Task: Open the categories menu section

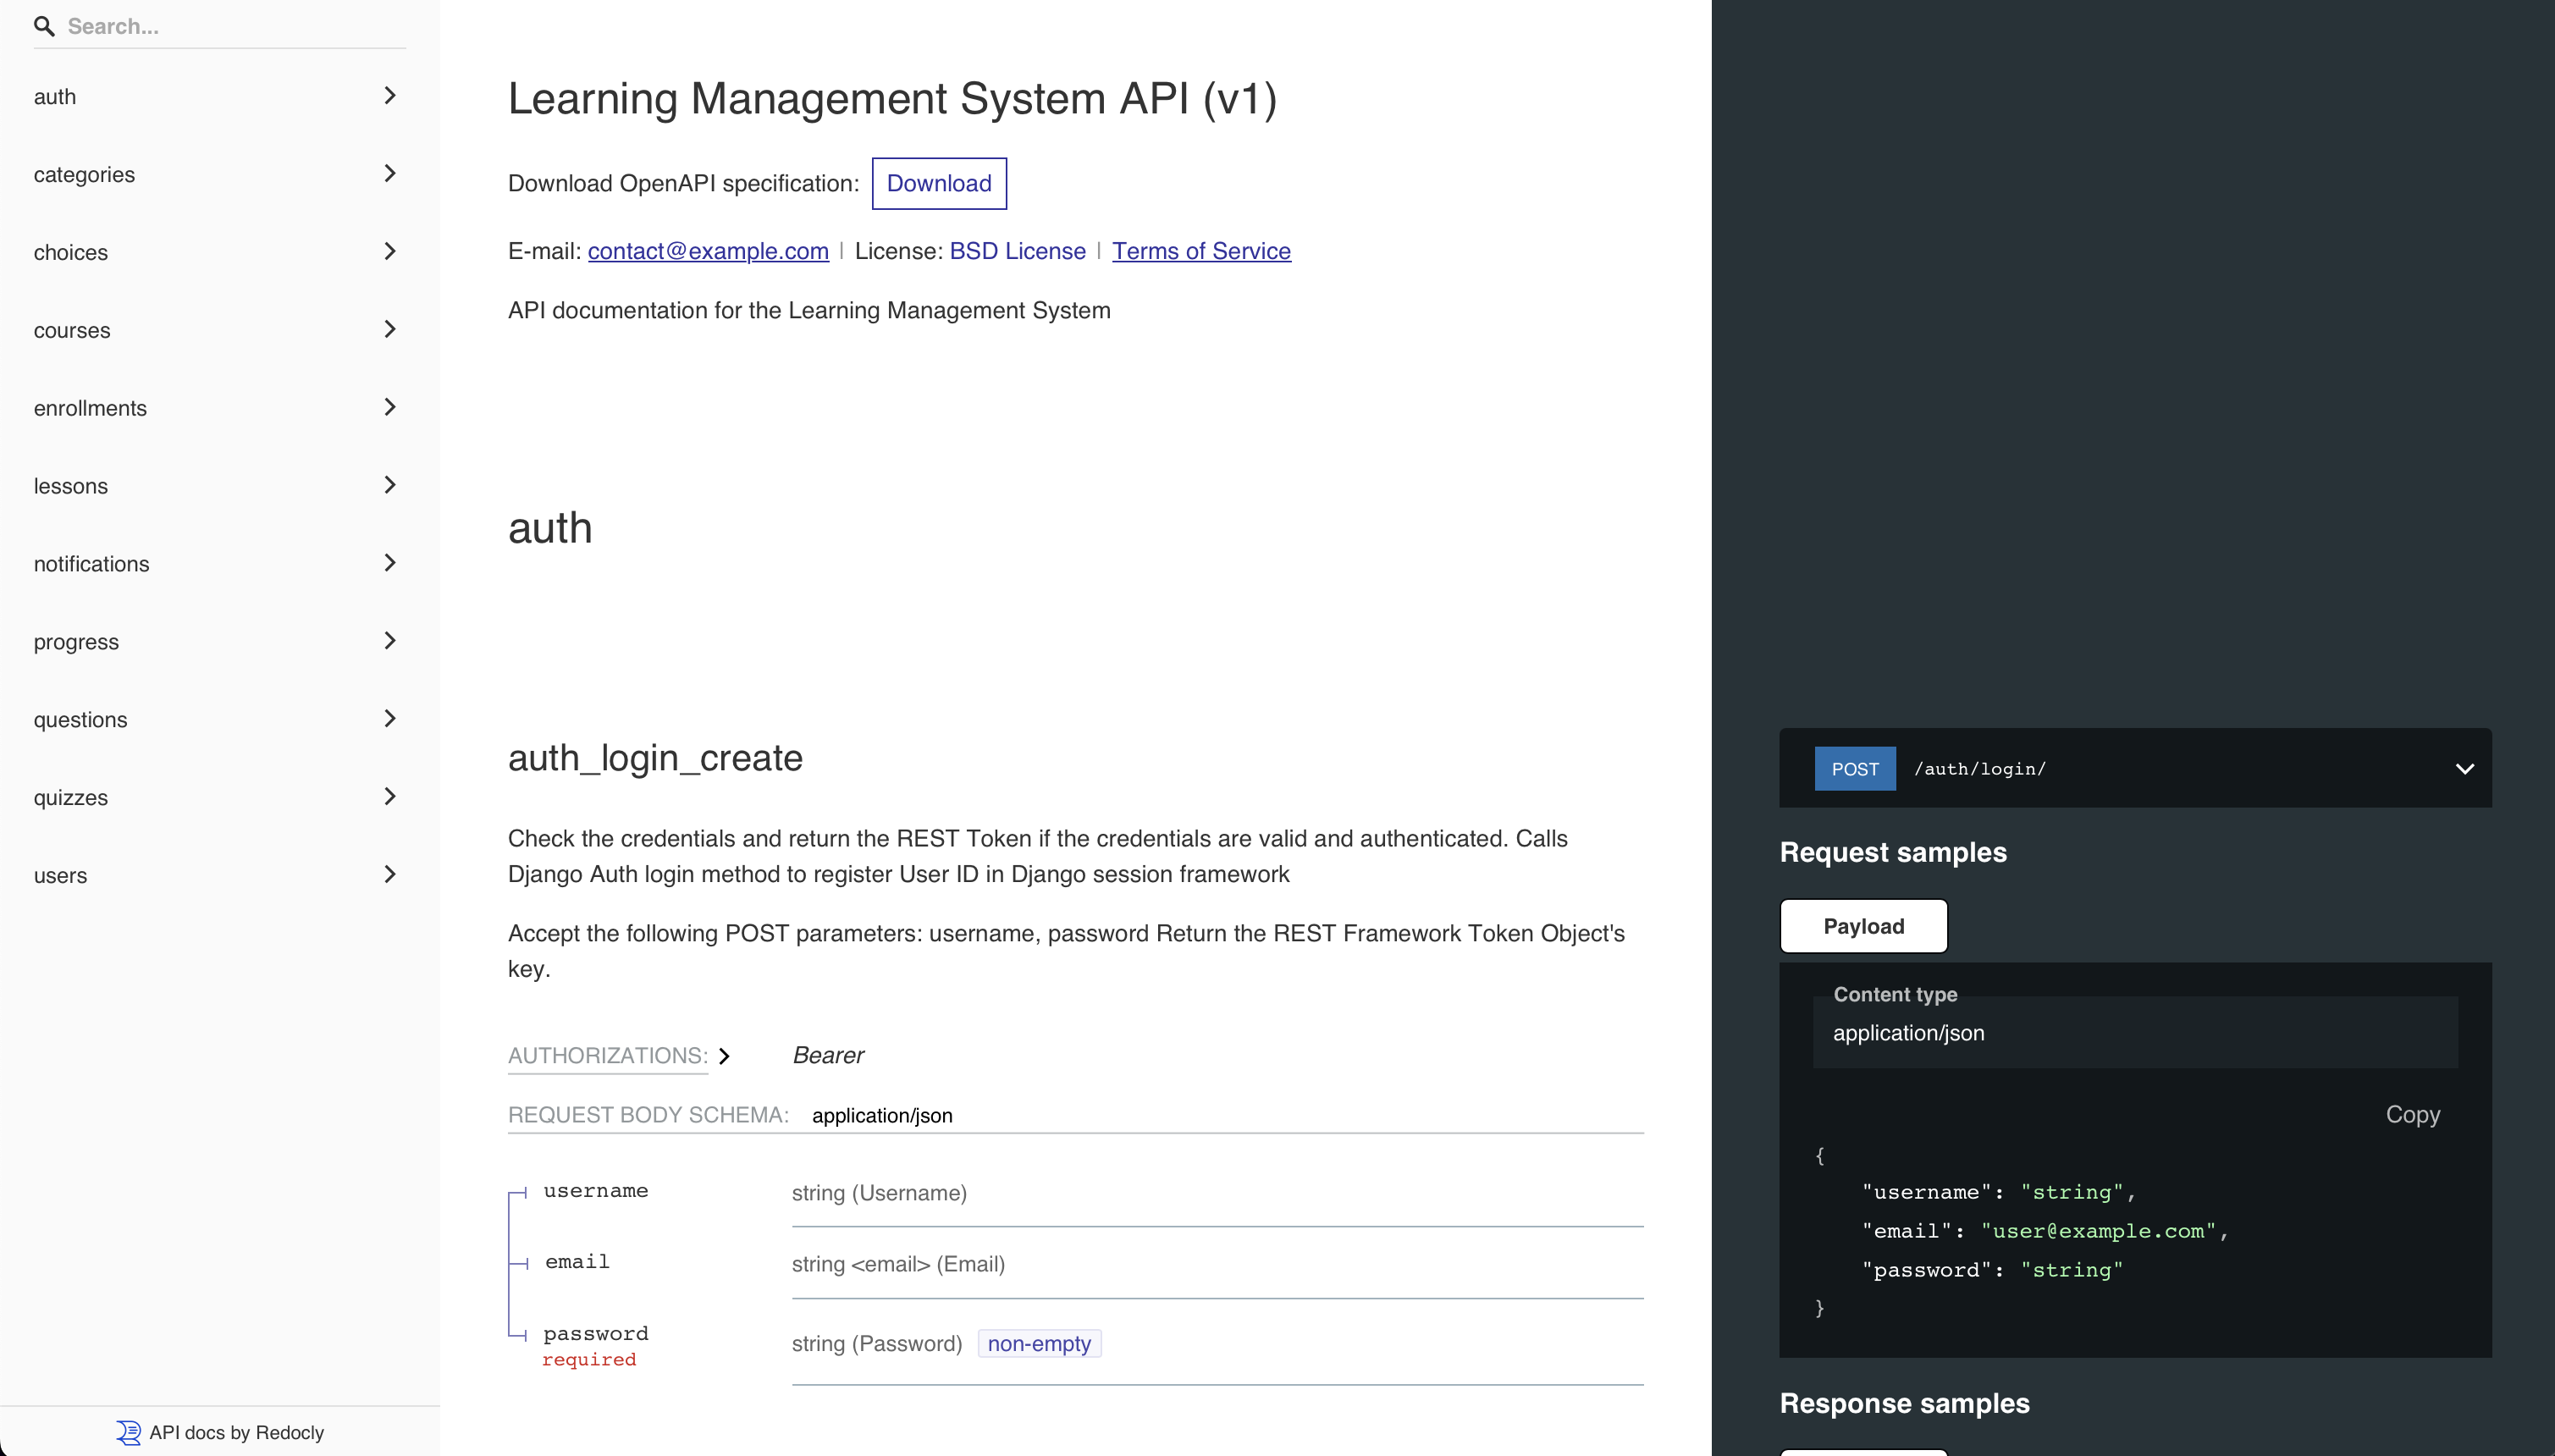Action: point(219,174)
